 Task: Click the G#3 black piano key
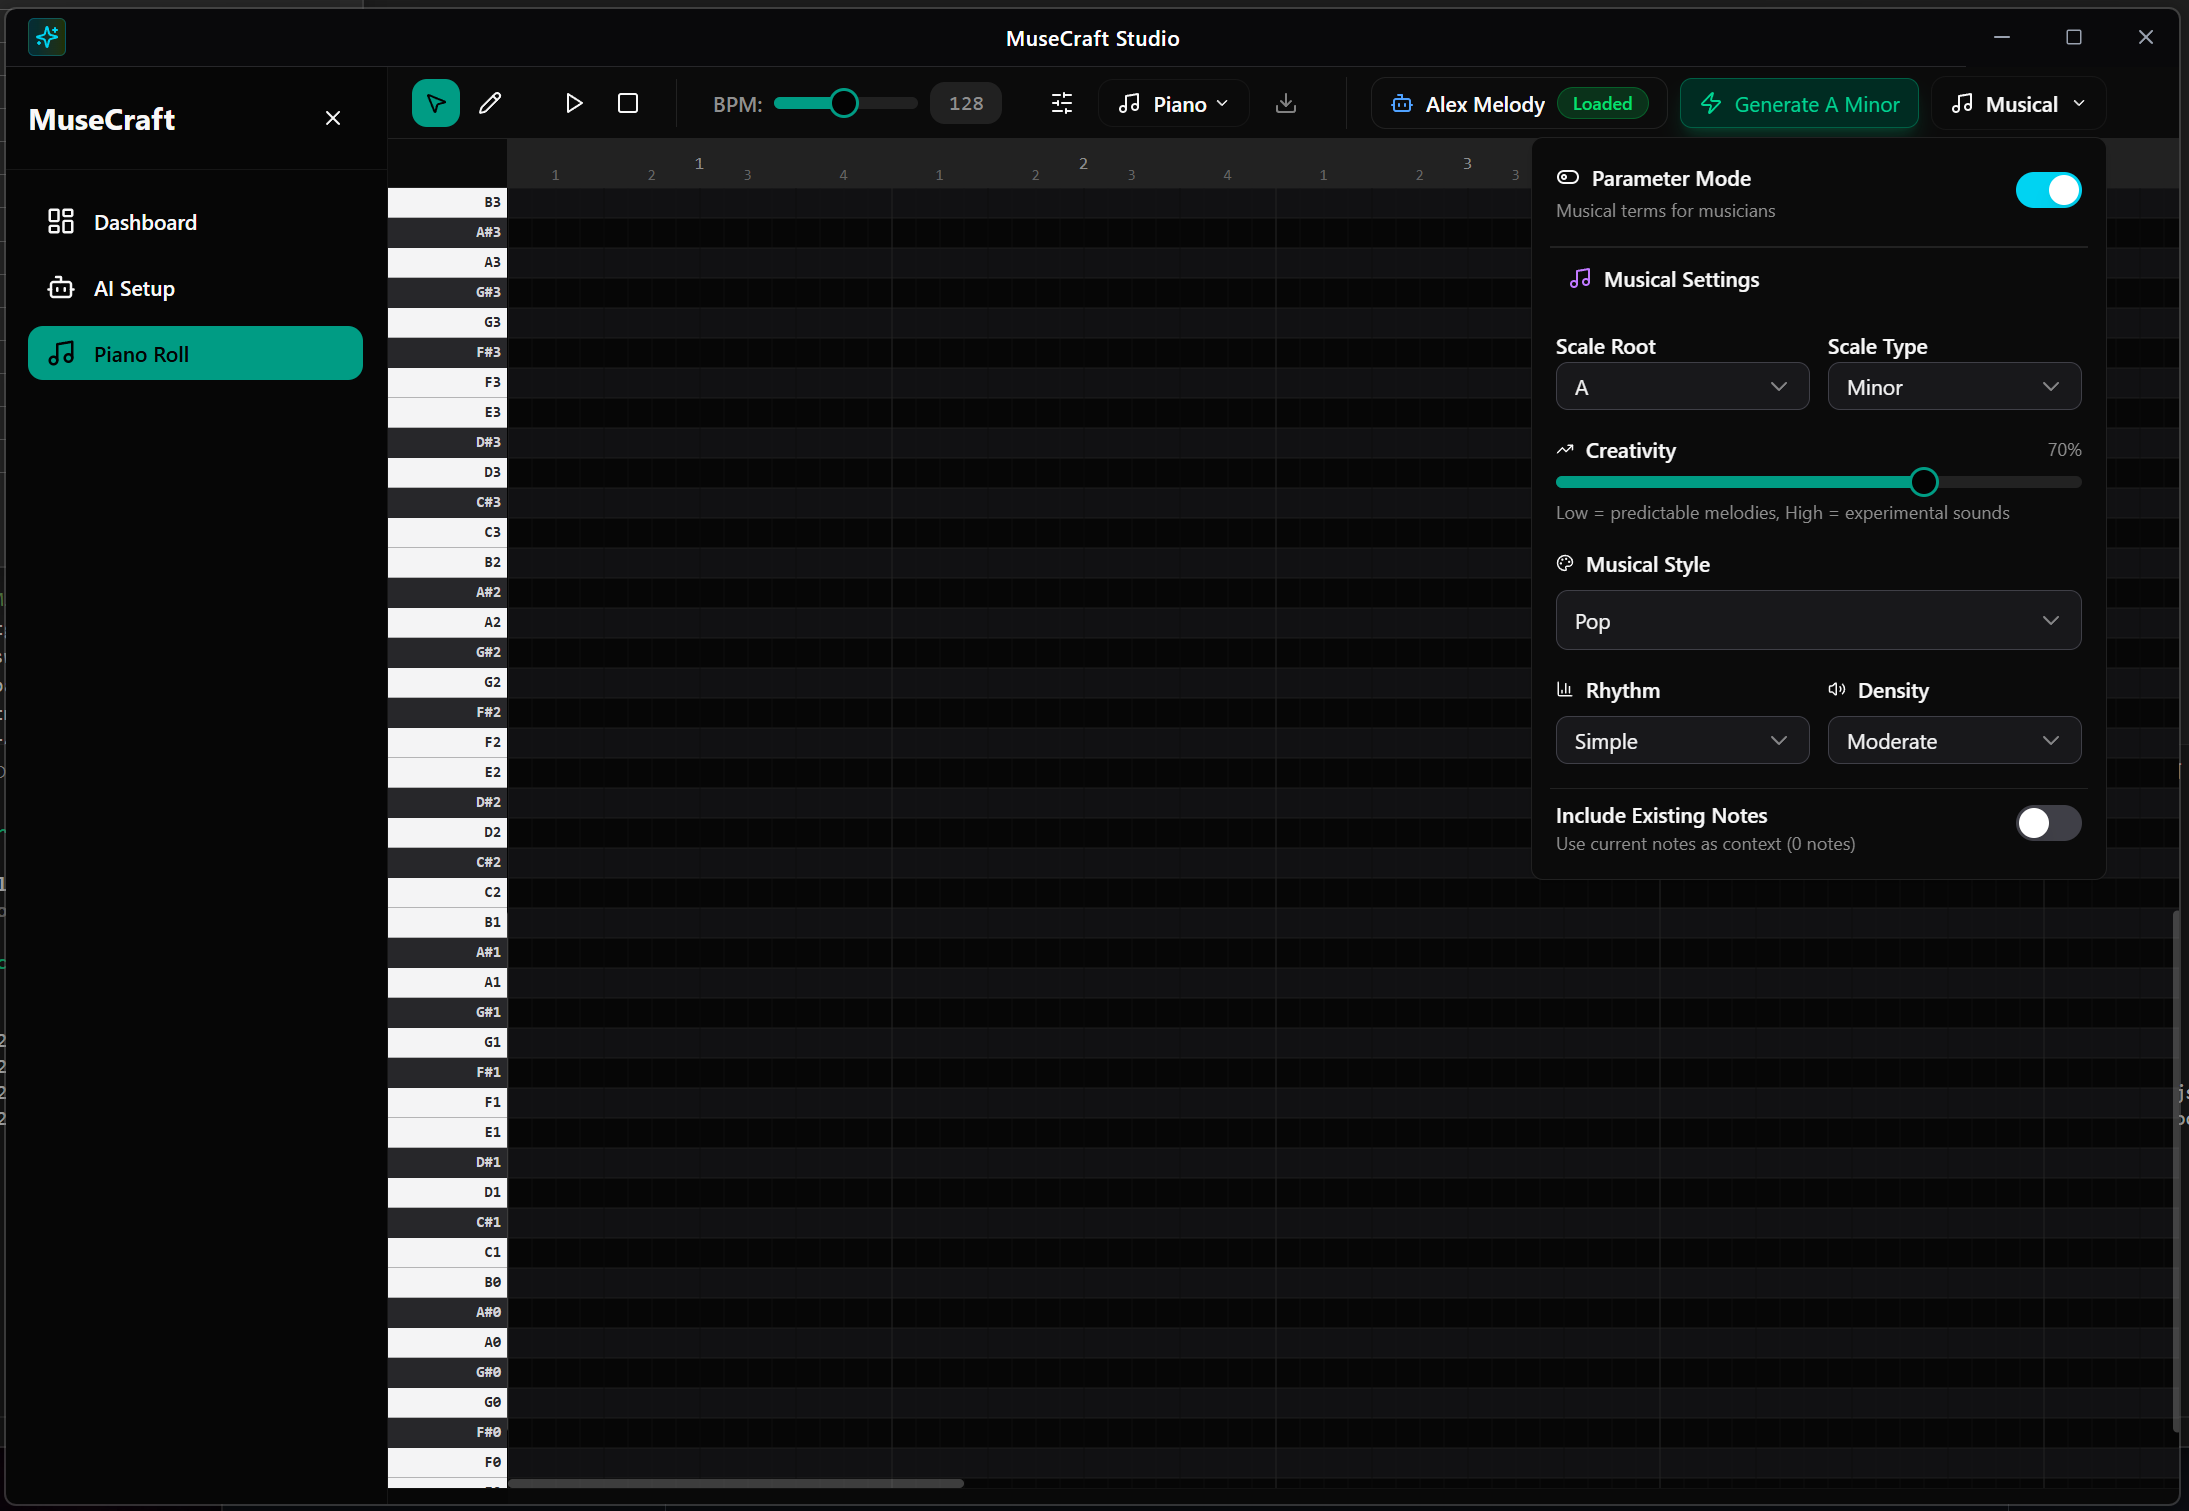click(x=447, y=292)
